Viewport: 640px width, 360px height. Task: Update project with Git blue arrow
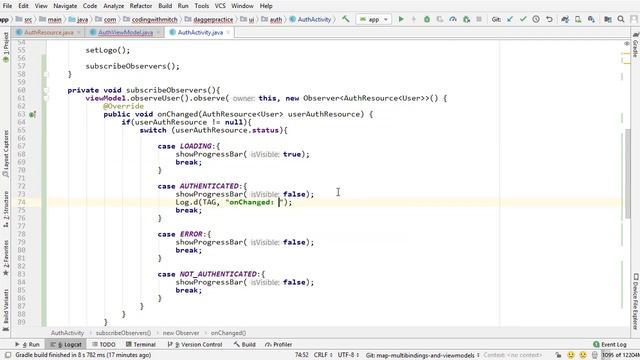point(510,19)
